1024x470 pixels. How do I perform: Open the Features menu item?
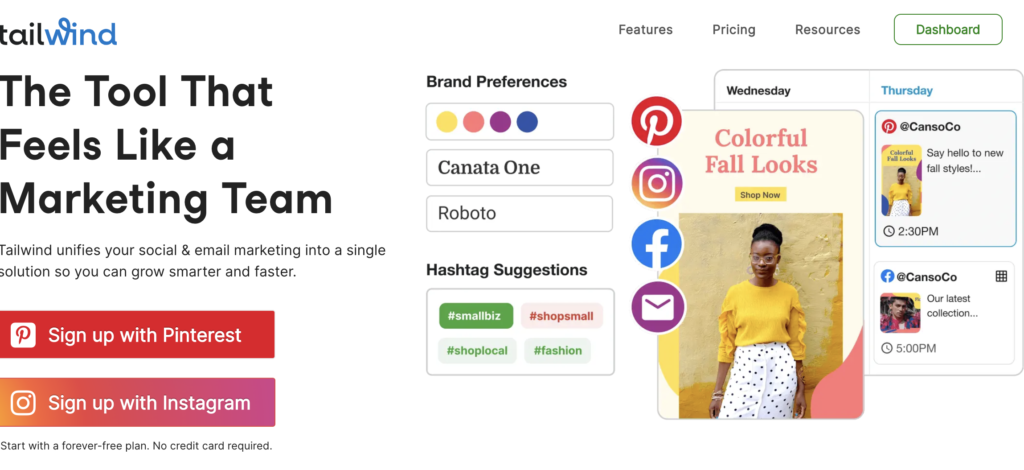point(645,30)
